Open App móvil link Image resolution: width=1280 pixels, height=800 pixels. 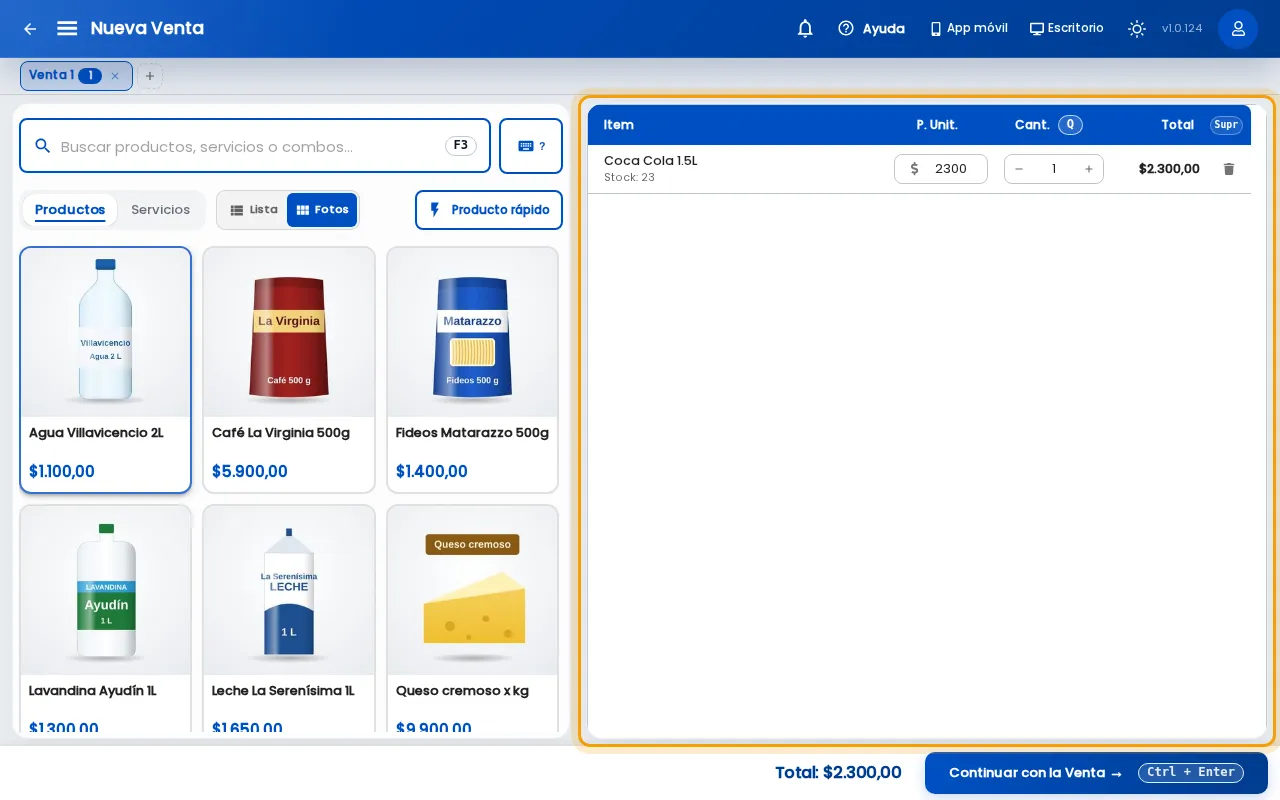pyautogui.click(x=968, y=29)
